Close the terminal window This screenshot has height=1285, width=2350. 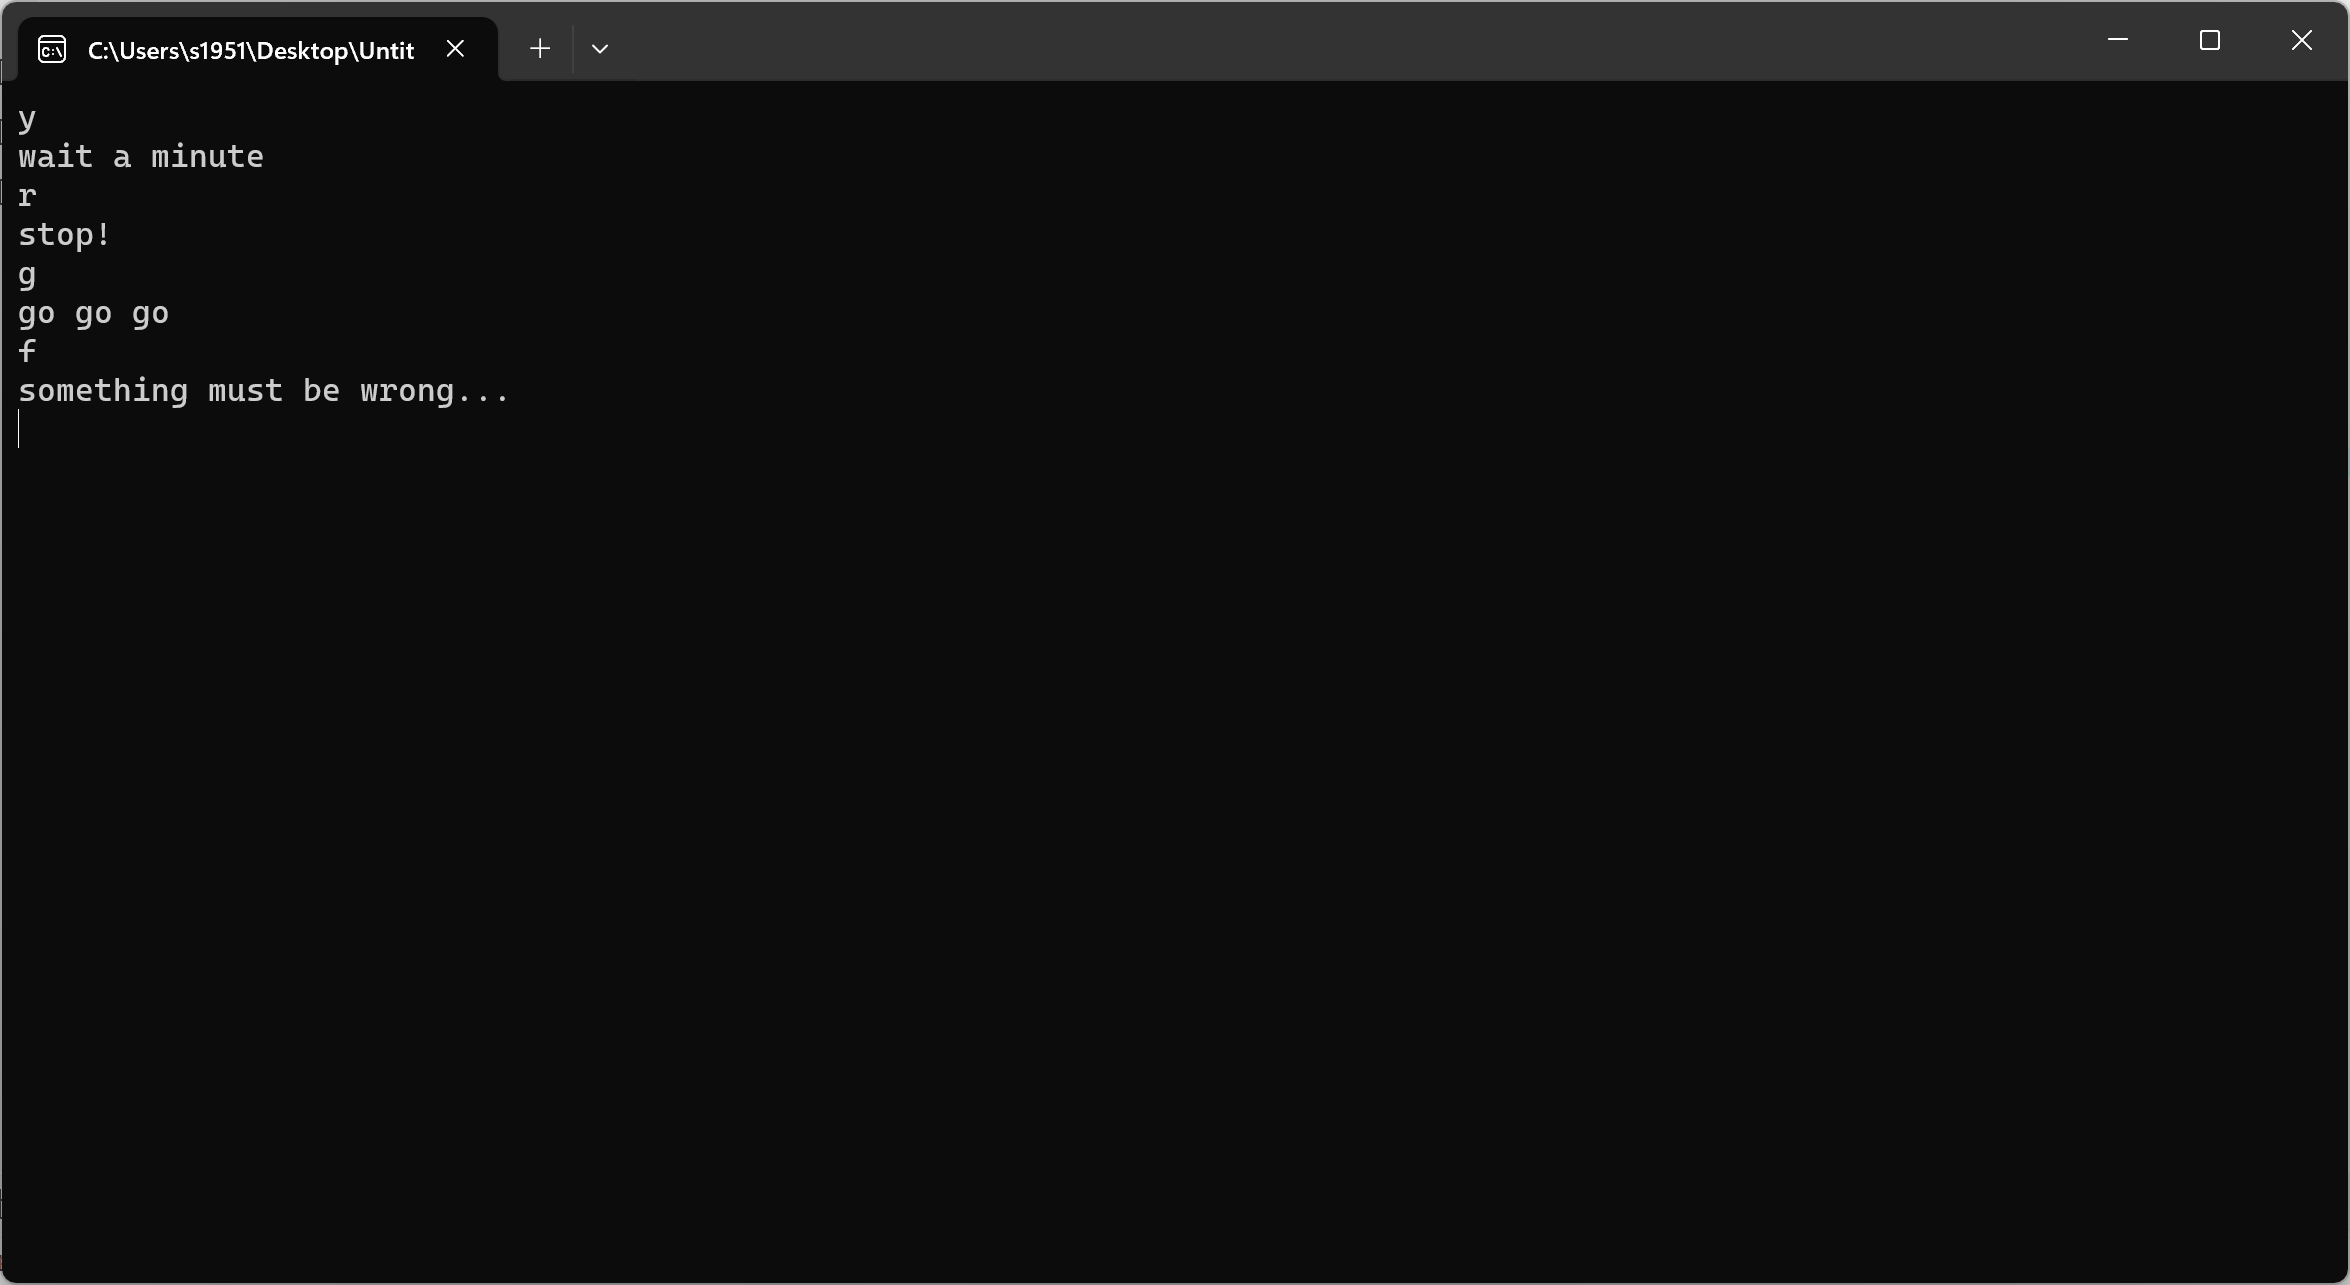tap(2301, 40)
